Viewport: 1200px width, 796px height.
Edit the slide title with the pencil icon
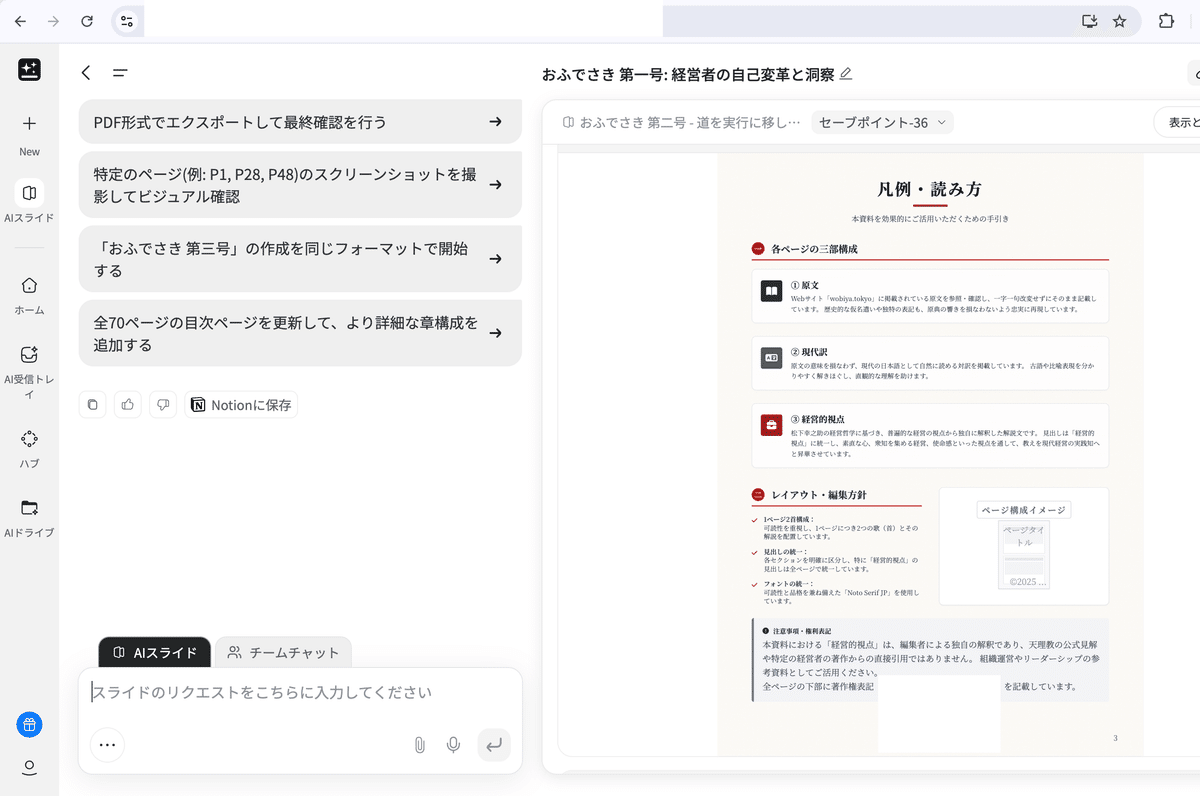pyautogui.click(x=846, y=74)
